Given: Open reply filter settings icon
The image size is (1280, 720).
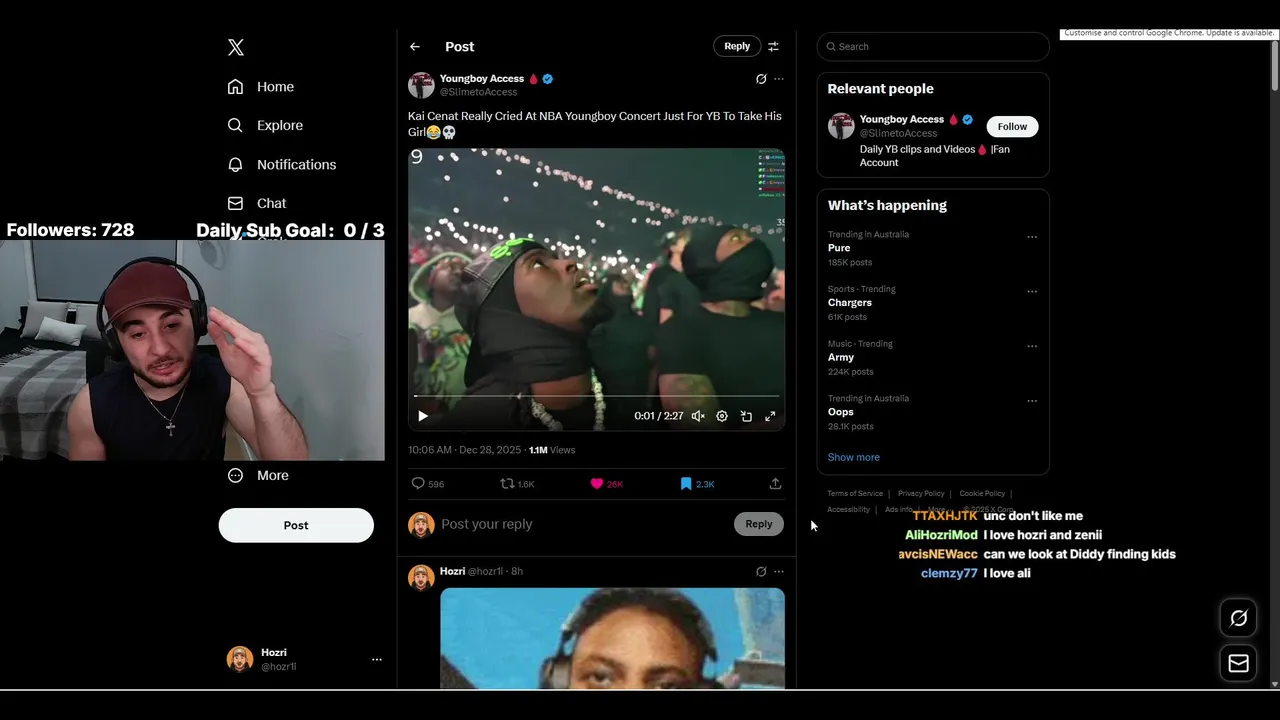Looking at the screenshot, I should (773, 46).
